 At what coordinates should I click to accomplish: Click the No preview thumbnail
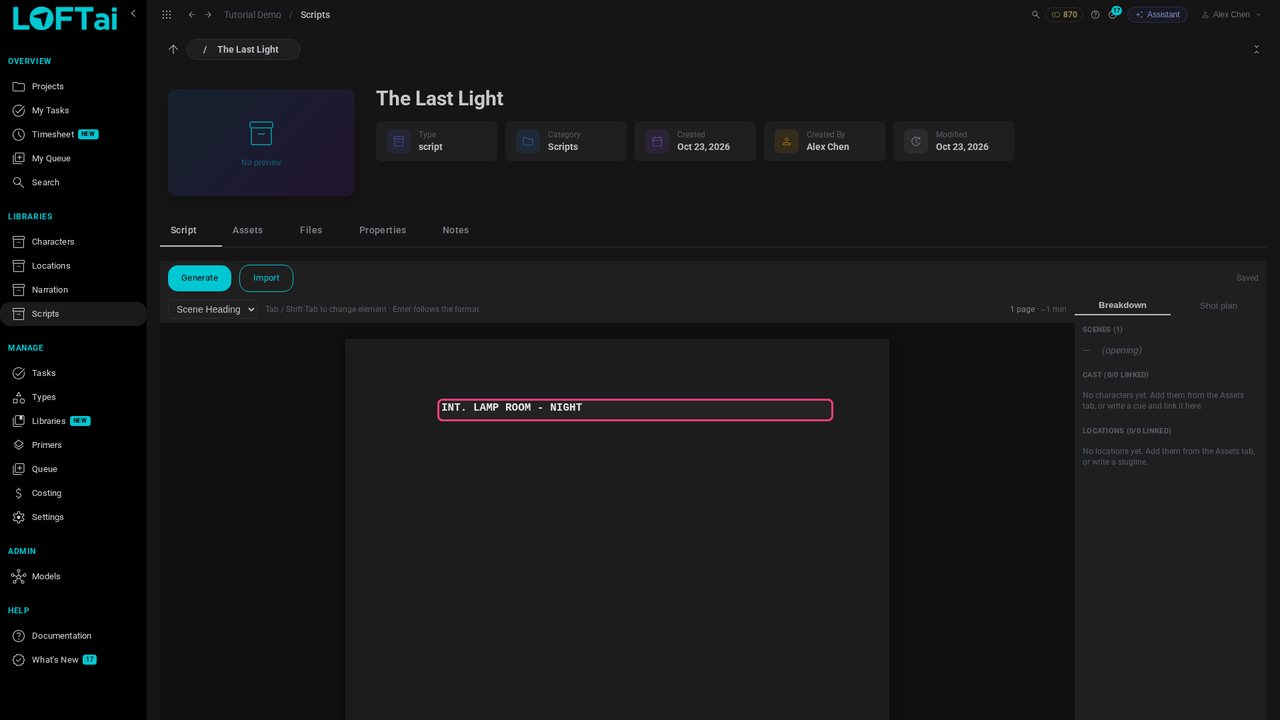(x=261, y=143)
